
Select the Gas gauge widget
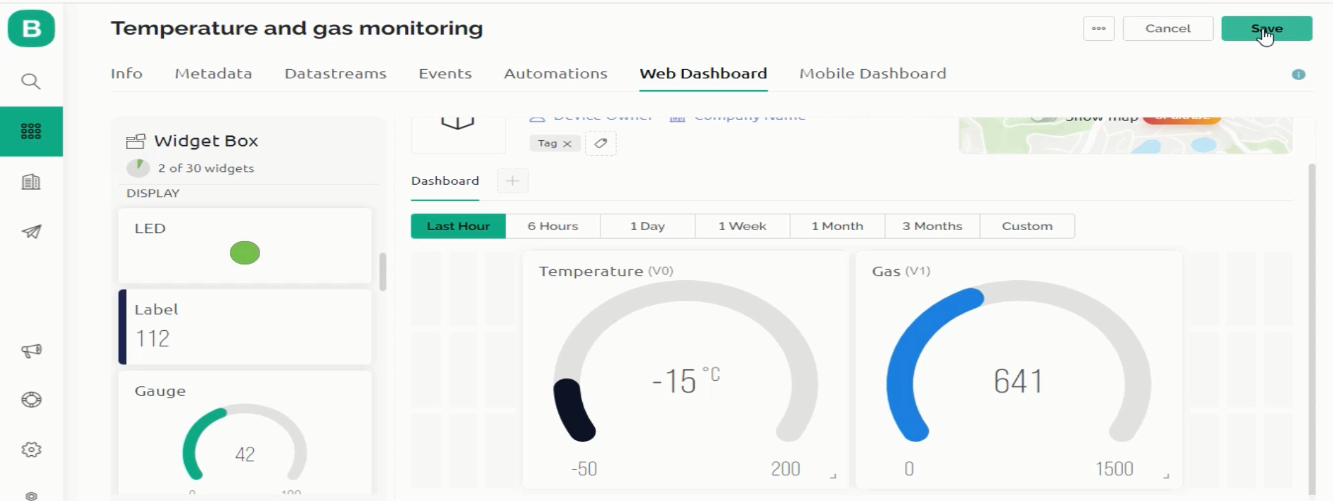(x=1019, y=369)
